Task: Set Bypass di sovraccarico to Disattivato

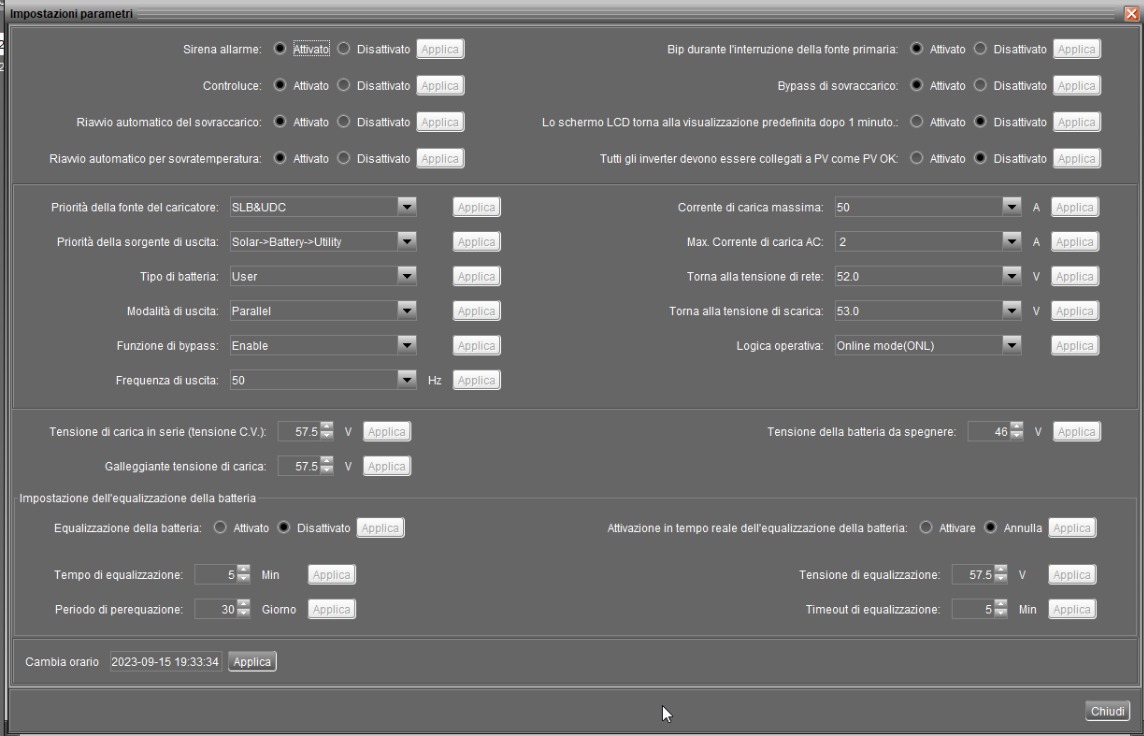Action: click(981, 85)
